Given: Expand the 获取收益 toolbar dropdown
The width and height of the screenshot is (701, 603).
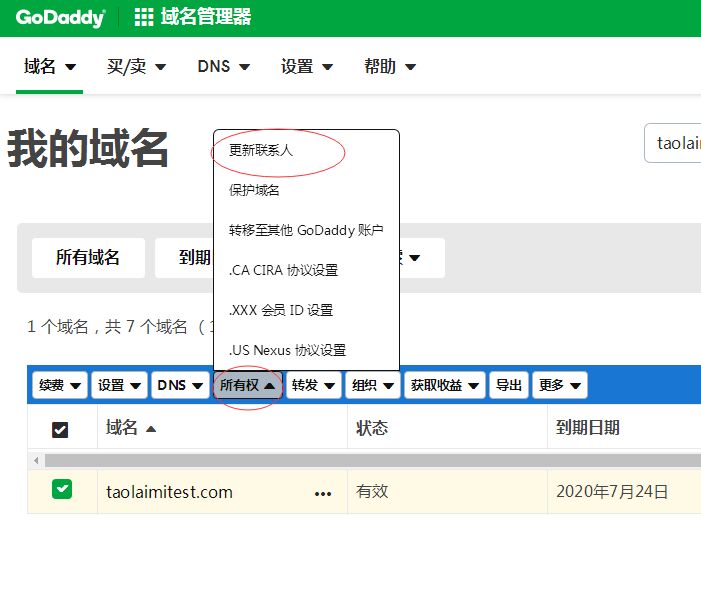Looking at the screenshot, I should tap(445, 385).
